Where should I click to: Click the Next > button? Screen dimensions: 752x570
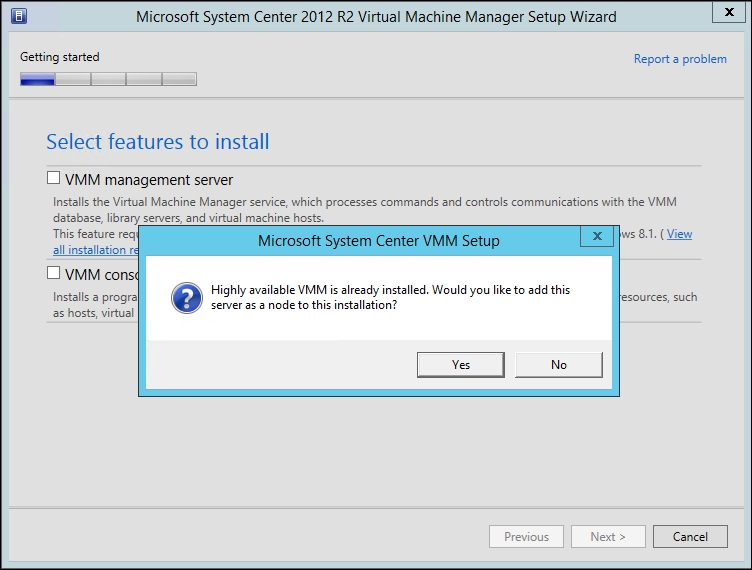608,537
